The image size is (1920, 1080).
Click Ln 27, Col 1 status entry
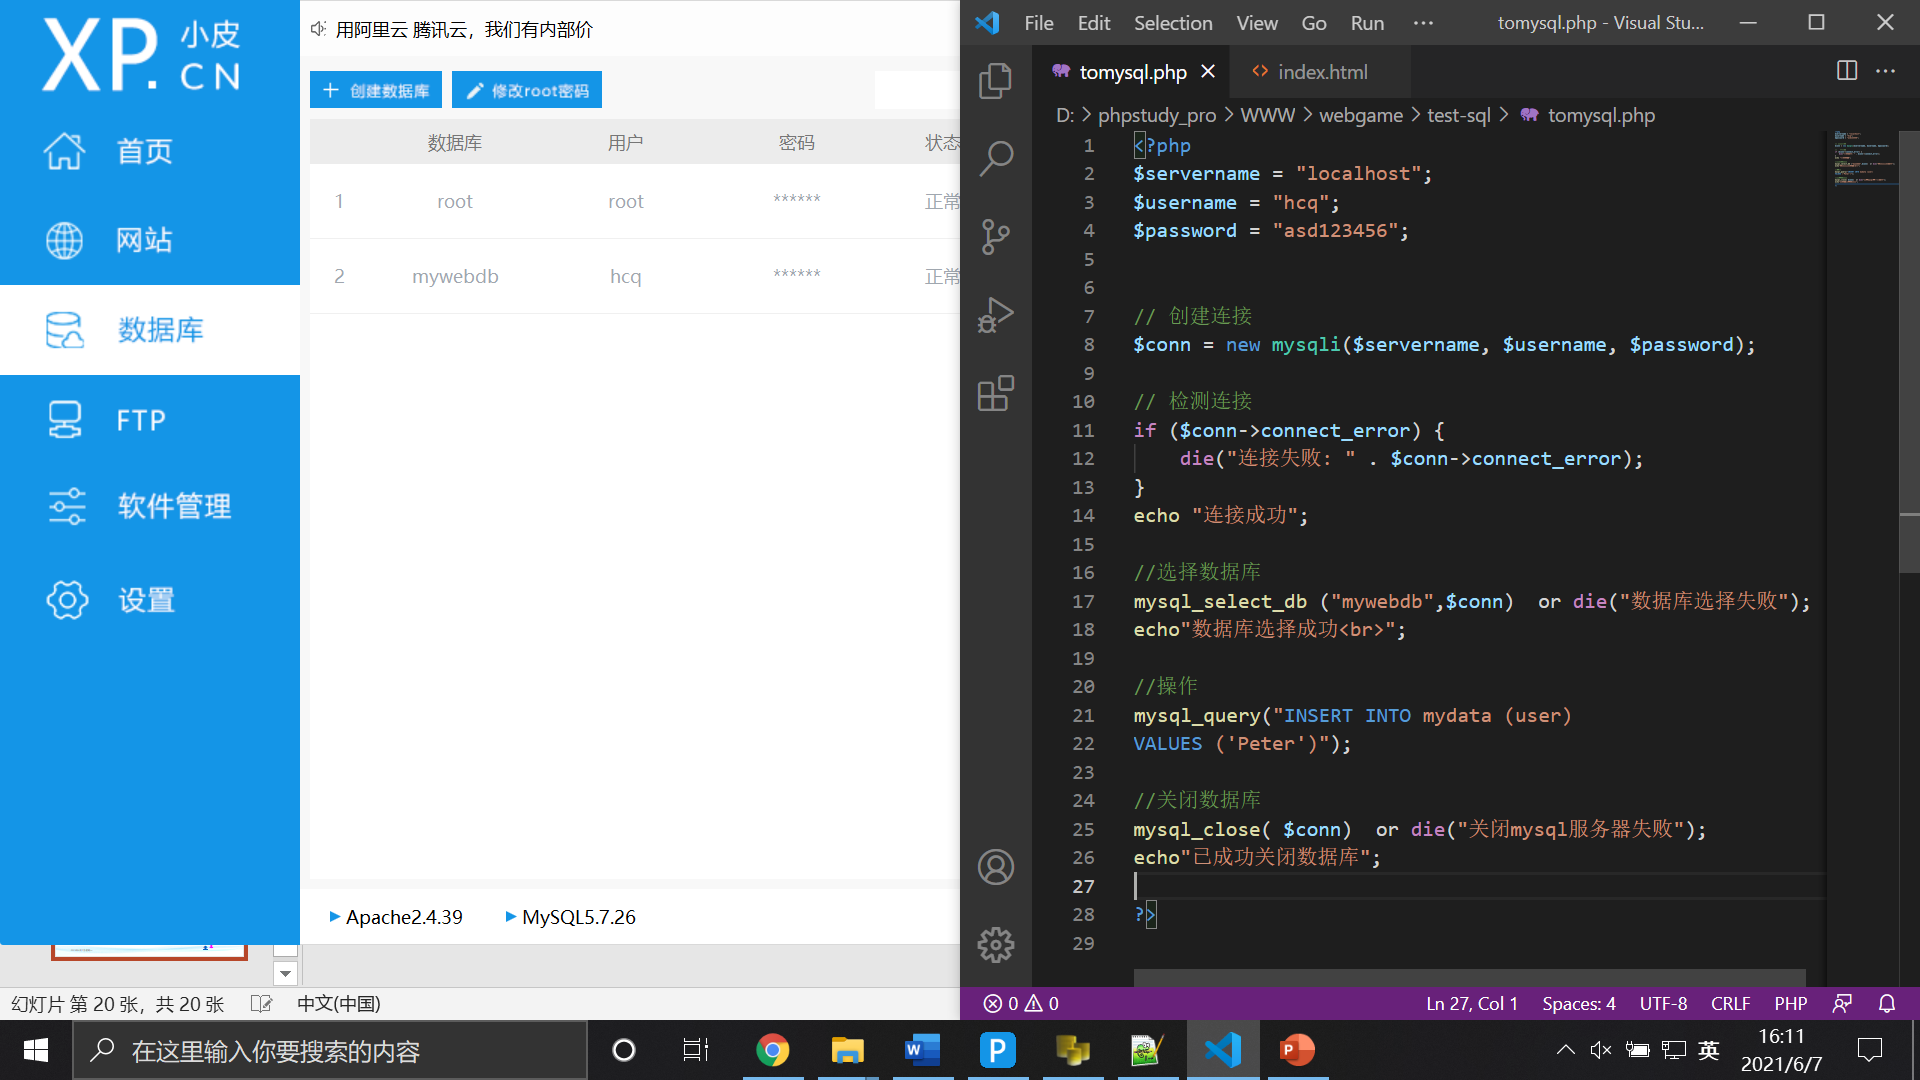click(x=1472, y=1003)
